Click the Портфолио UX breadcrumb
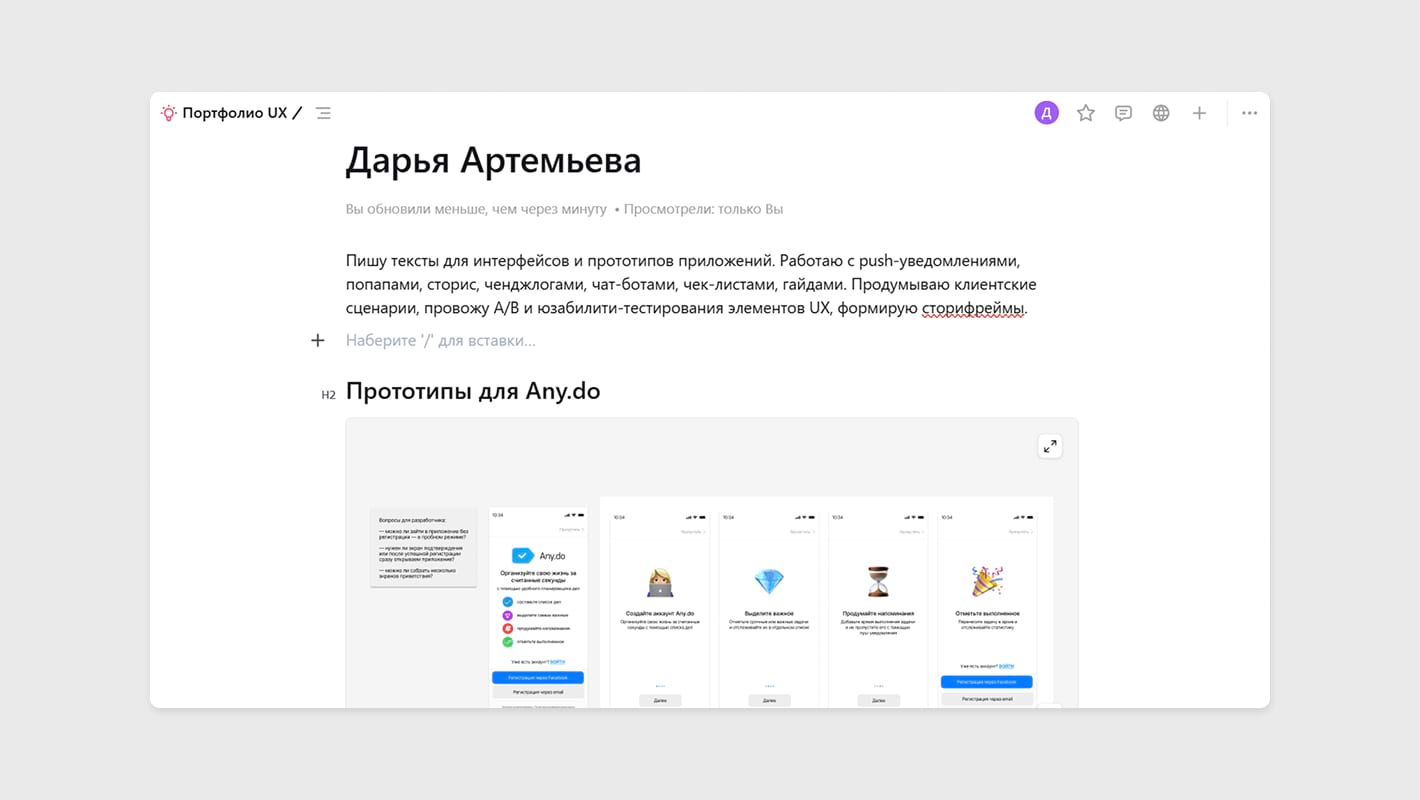1420x800 pixels. tap(234, 113)
